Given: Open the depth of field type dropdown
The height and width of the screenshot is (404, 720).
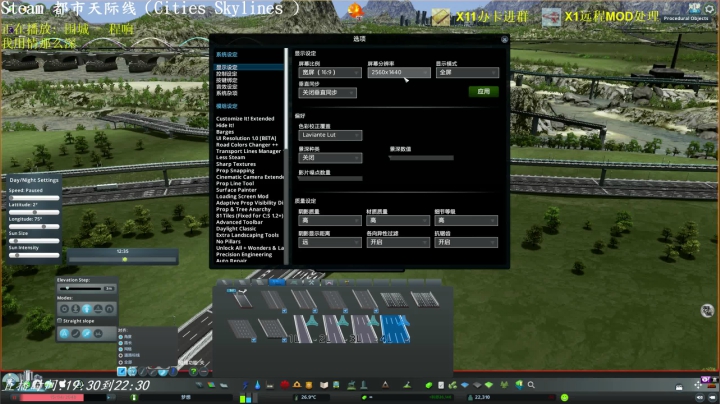Looking at the screenshot, I should (x=330, y=158).
